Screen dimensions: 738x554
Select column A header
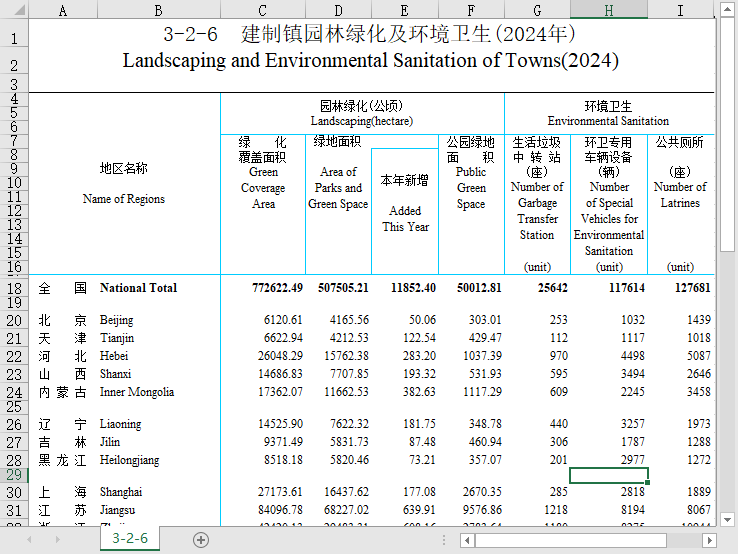pos(63,9)
